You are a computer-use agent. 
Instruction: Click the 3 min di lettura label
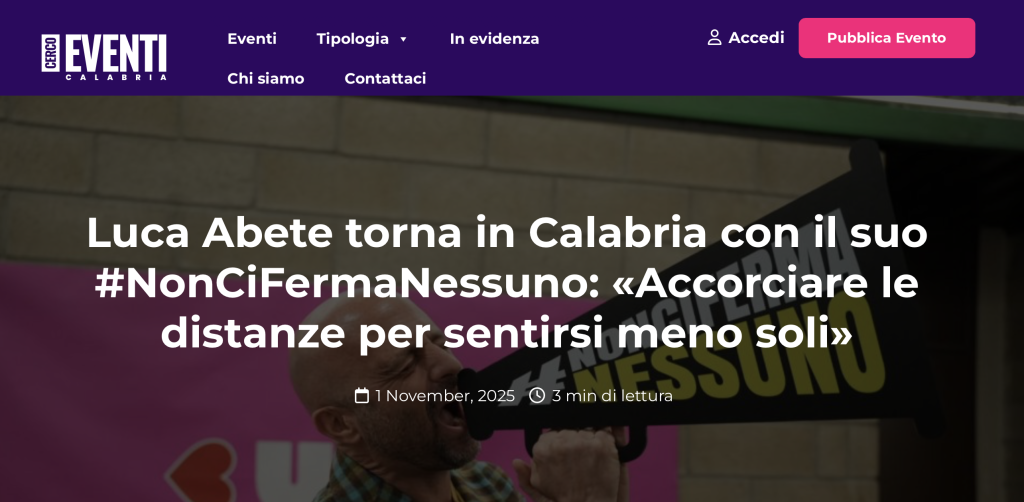click(612, 396)
